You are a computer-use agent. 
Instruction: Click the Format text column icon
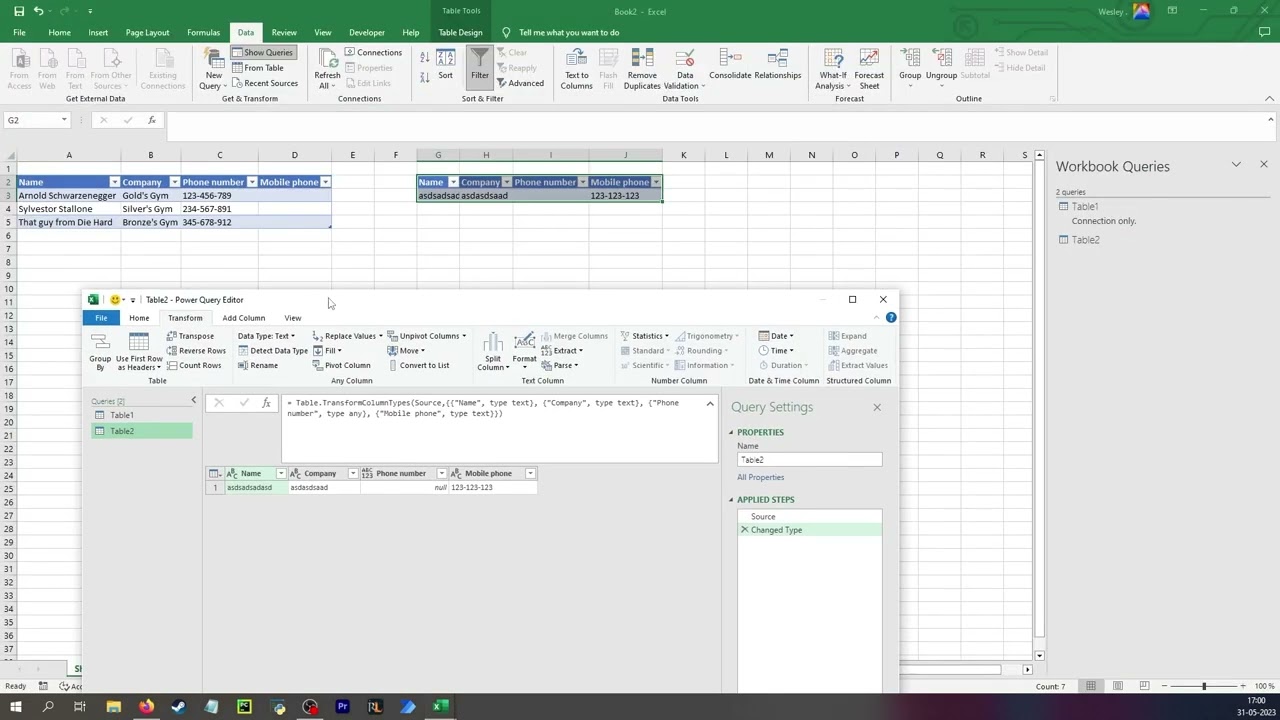point(524,351)
